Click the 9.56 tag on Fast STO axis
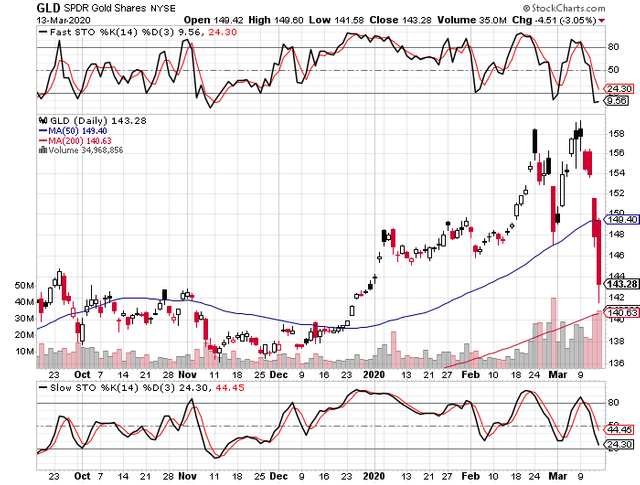Screen dimensions: 640x485 tap(617, 100)
